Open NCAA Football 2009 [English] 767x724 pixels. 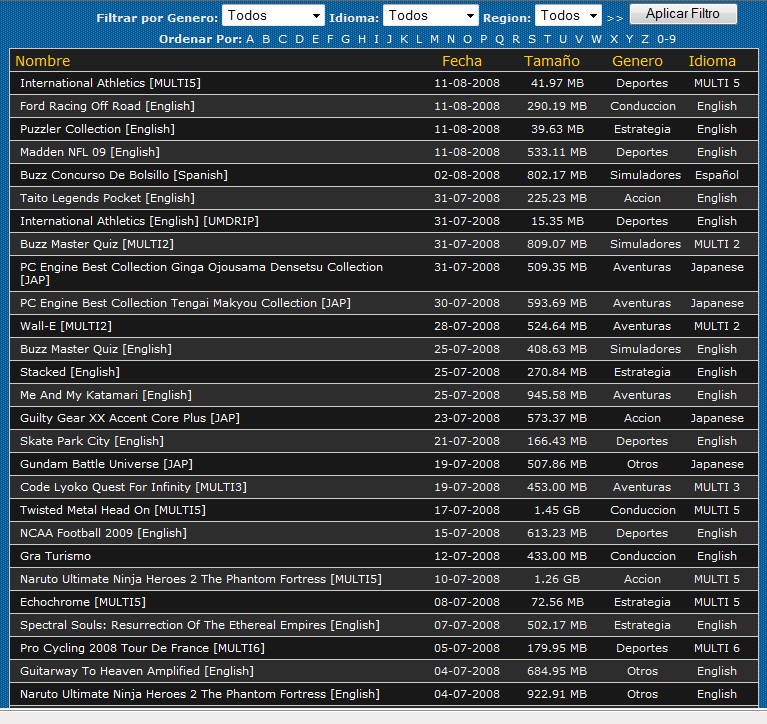(104, 533)
